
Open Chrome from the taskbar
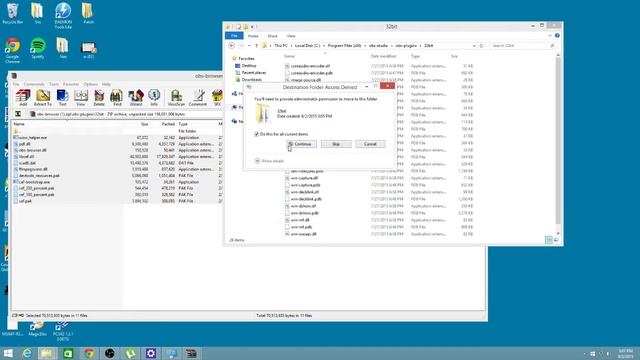click(89, 353)
